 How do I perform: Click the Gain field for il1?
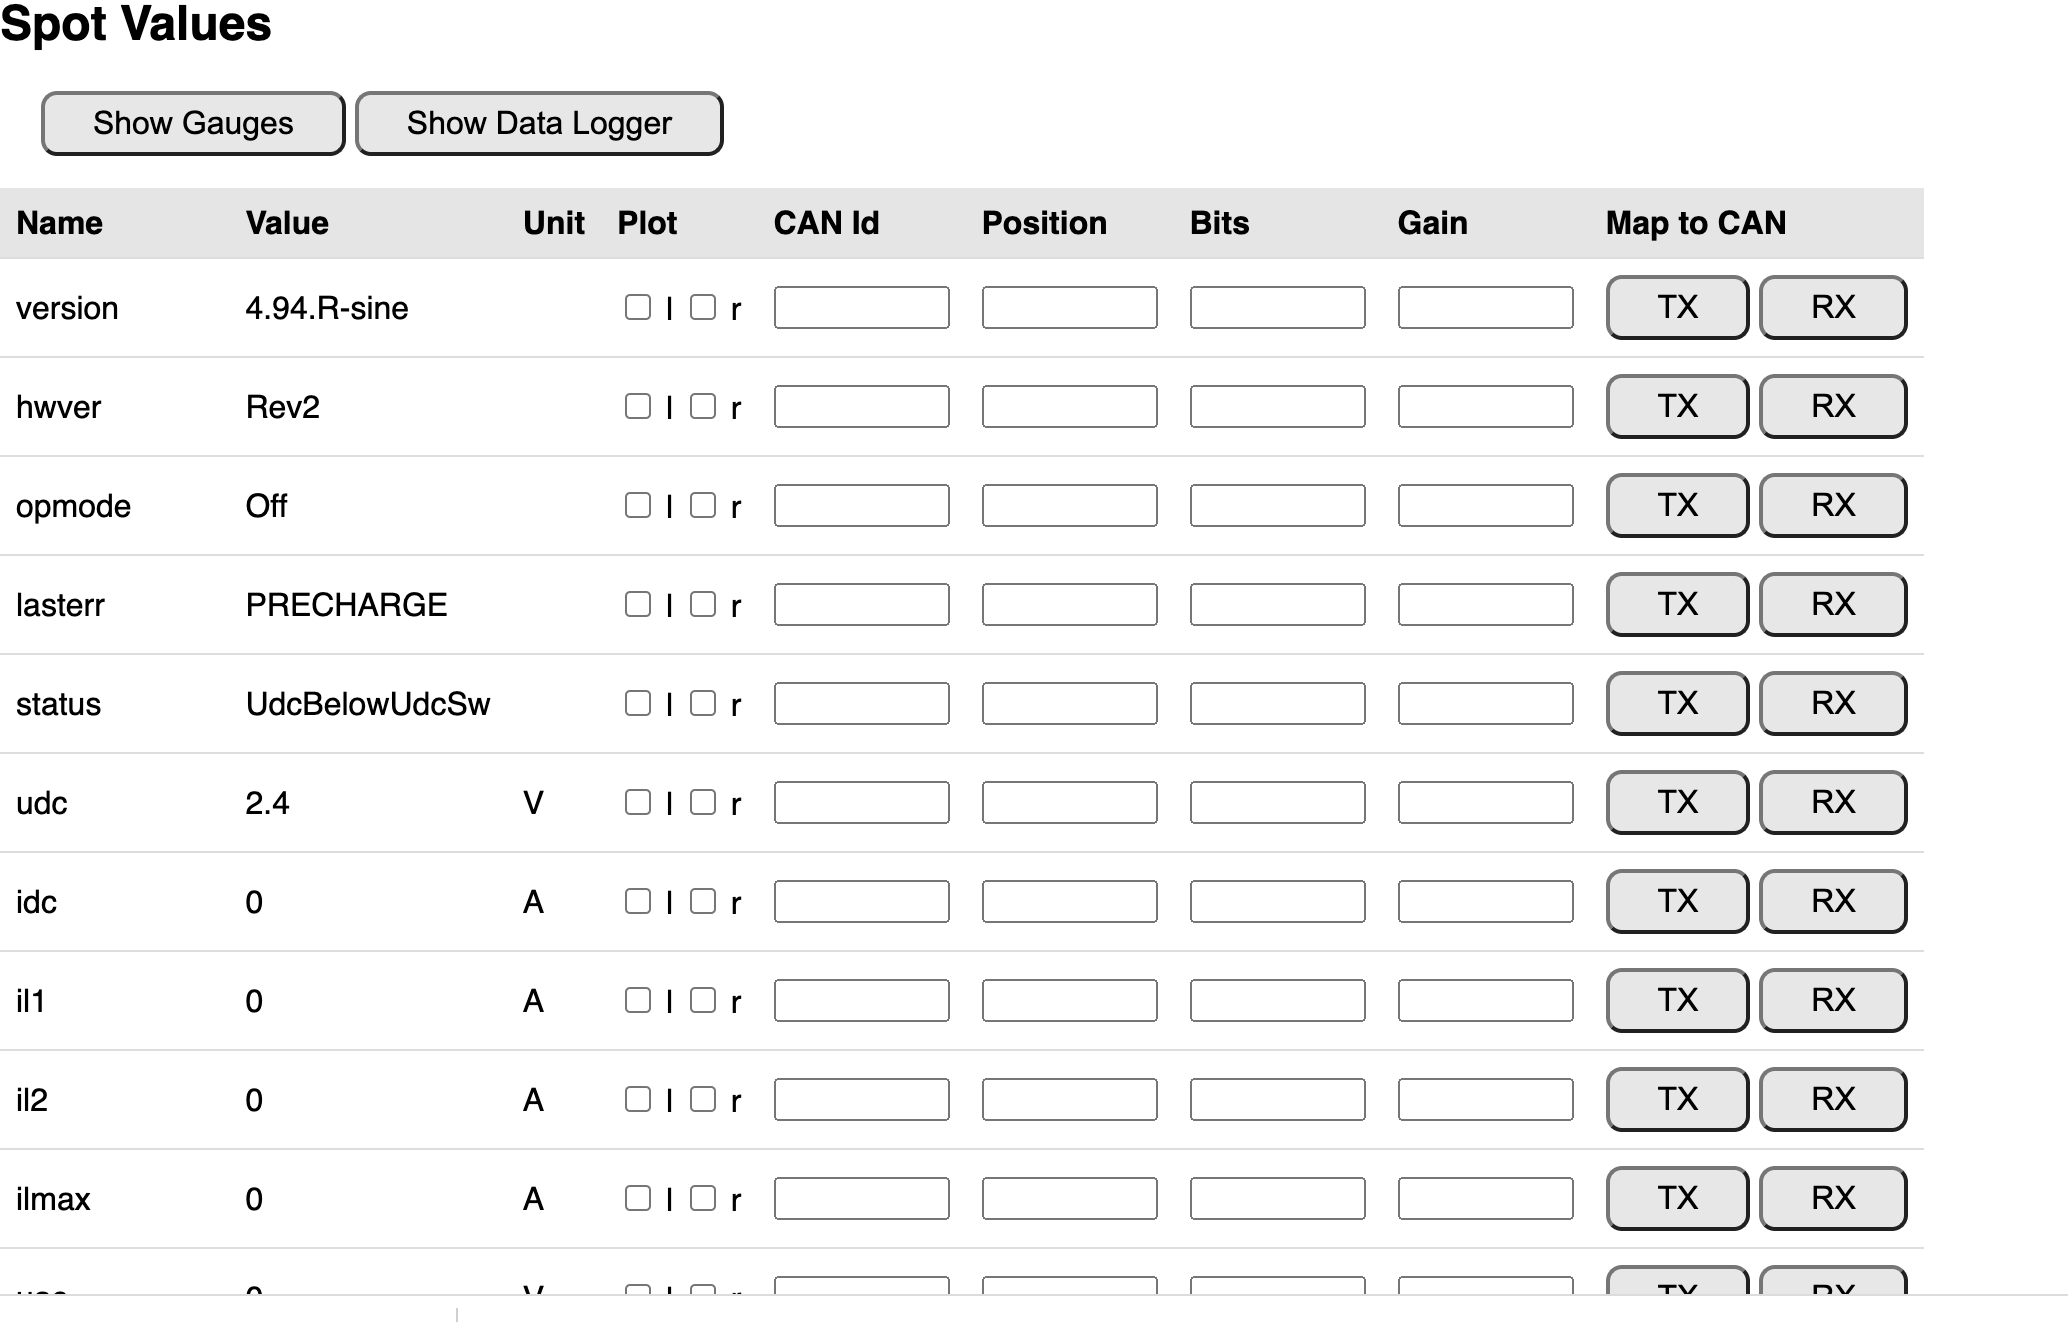(x=1485, y=1001)
